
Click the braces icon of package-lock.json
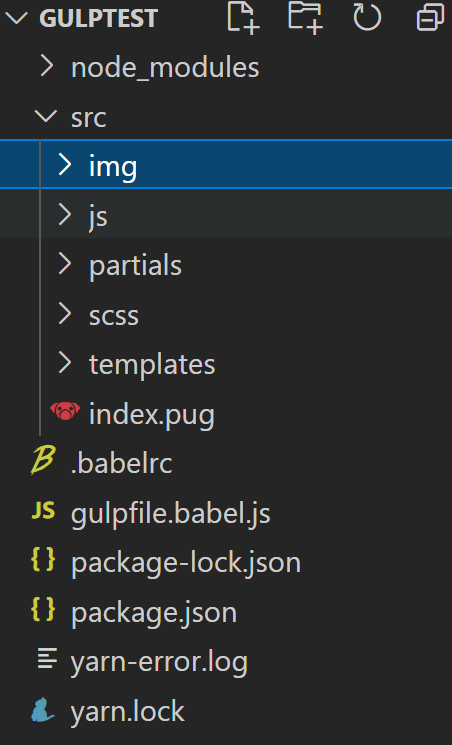pos(43,560)
